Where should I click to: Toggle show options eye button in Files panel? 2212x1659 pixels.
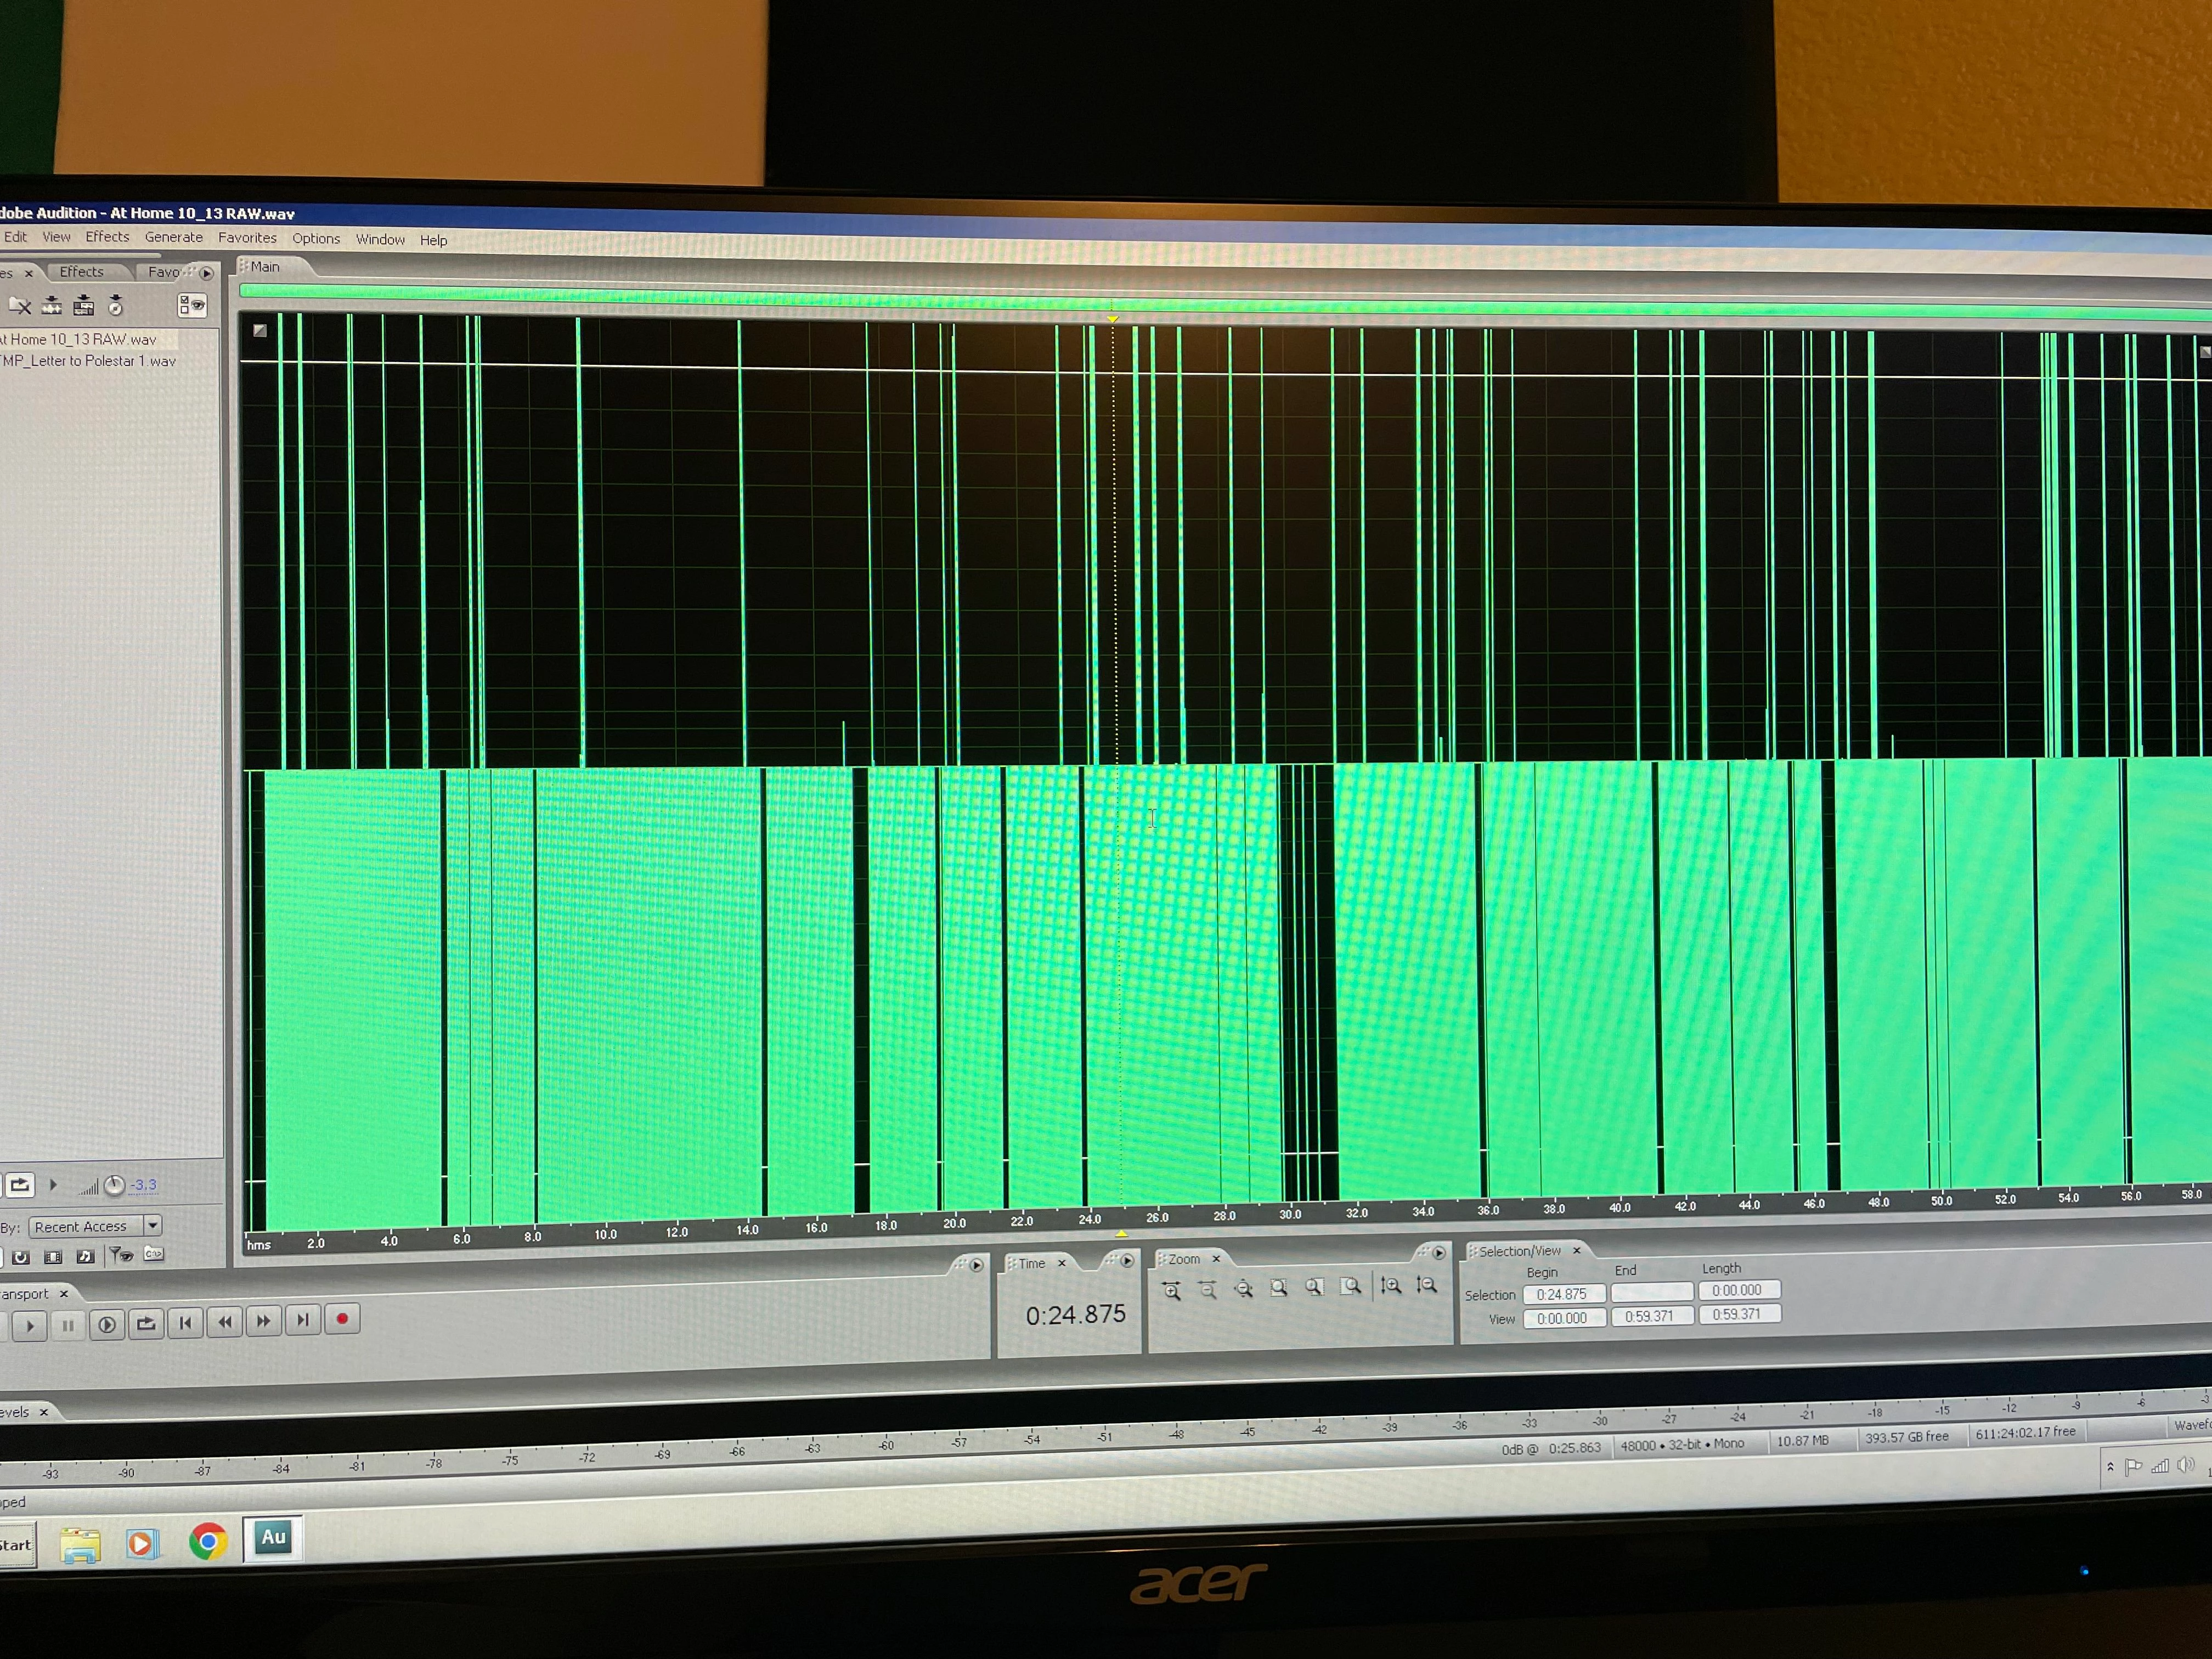192,305
